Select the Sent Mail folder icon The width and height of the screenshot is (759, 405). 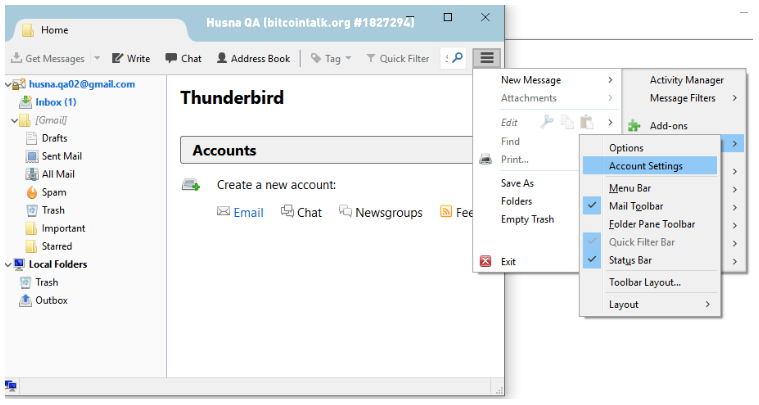coord(31,156)
